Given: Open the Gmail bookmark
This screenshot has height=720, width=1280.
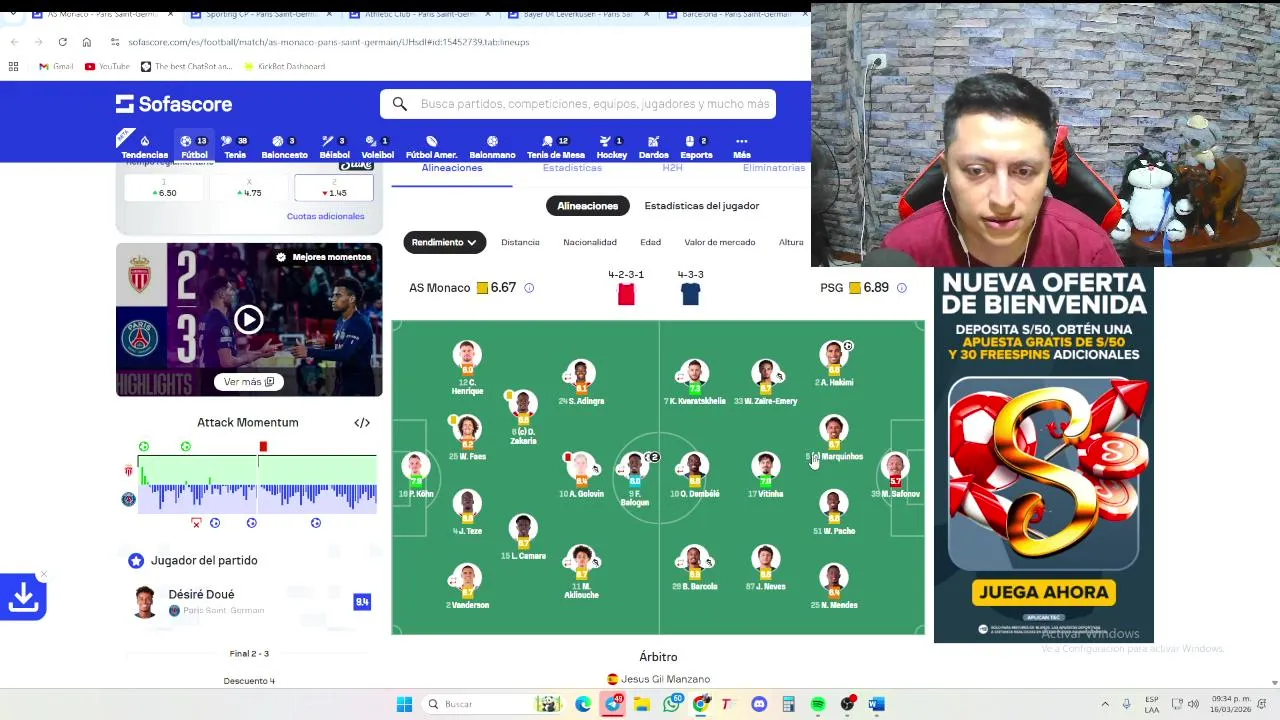Looking at the screenshot, I should click(x=55, y=67).
